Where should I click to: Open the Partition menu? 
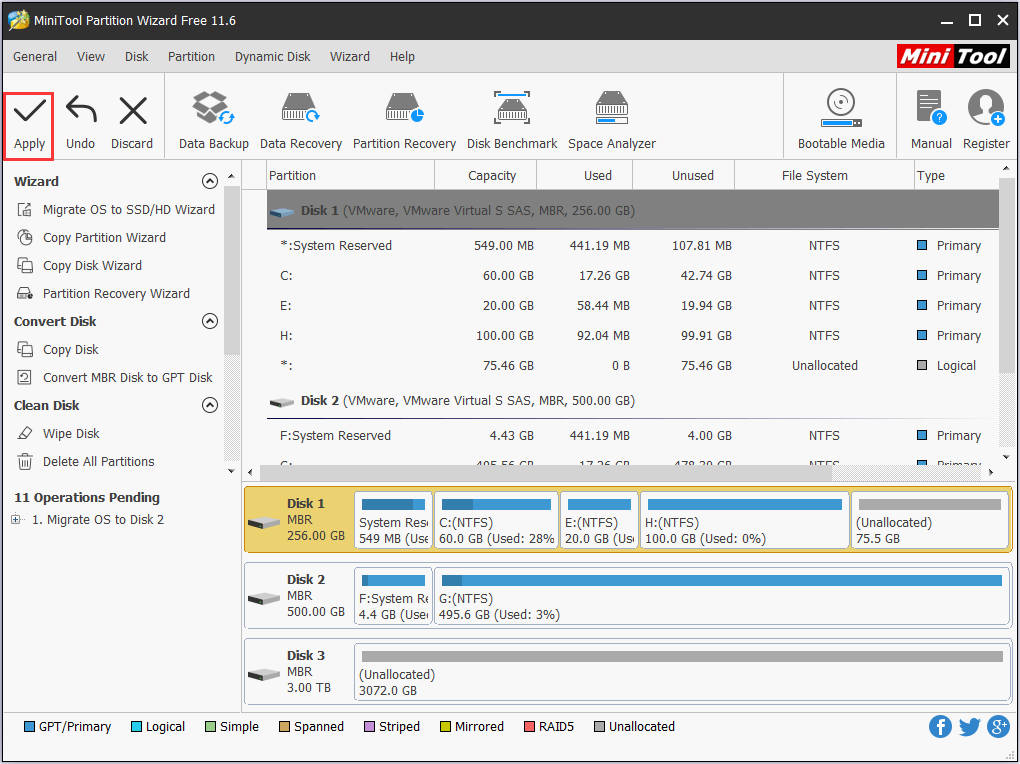[191, 57]
